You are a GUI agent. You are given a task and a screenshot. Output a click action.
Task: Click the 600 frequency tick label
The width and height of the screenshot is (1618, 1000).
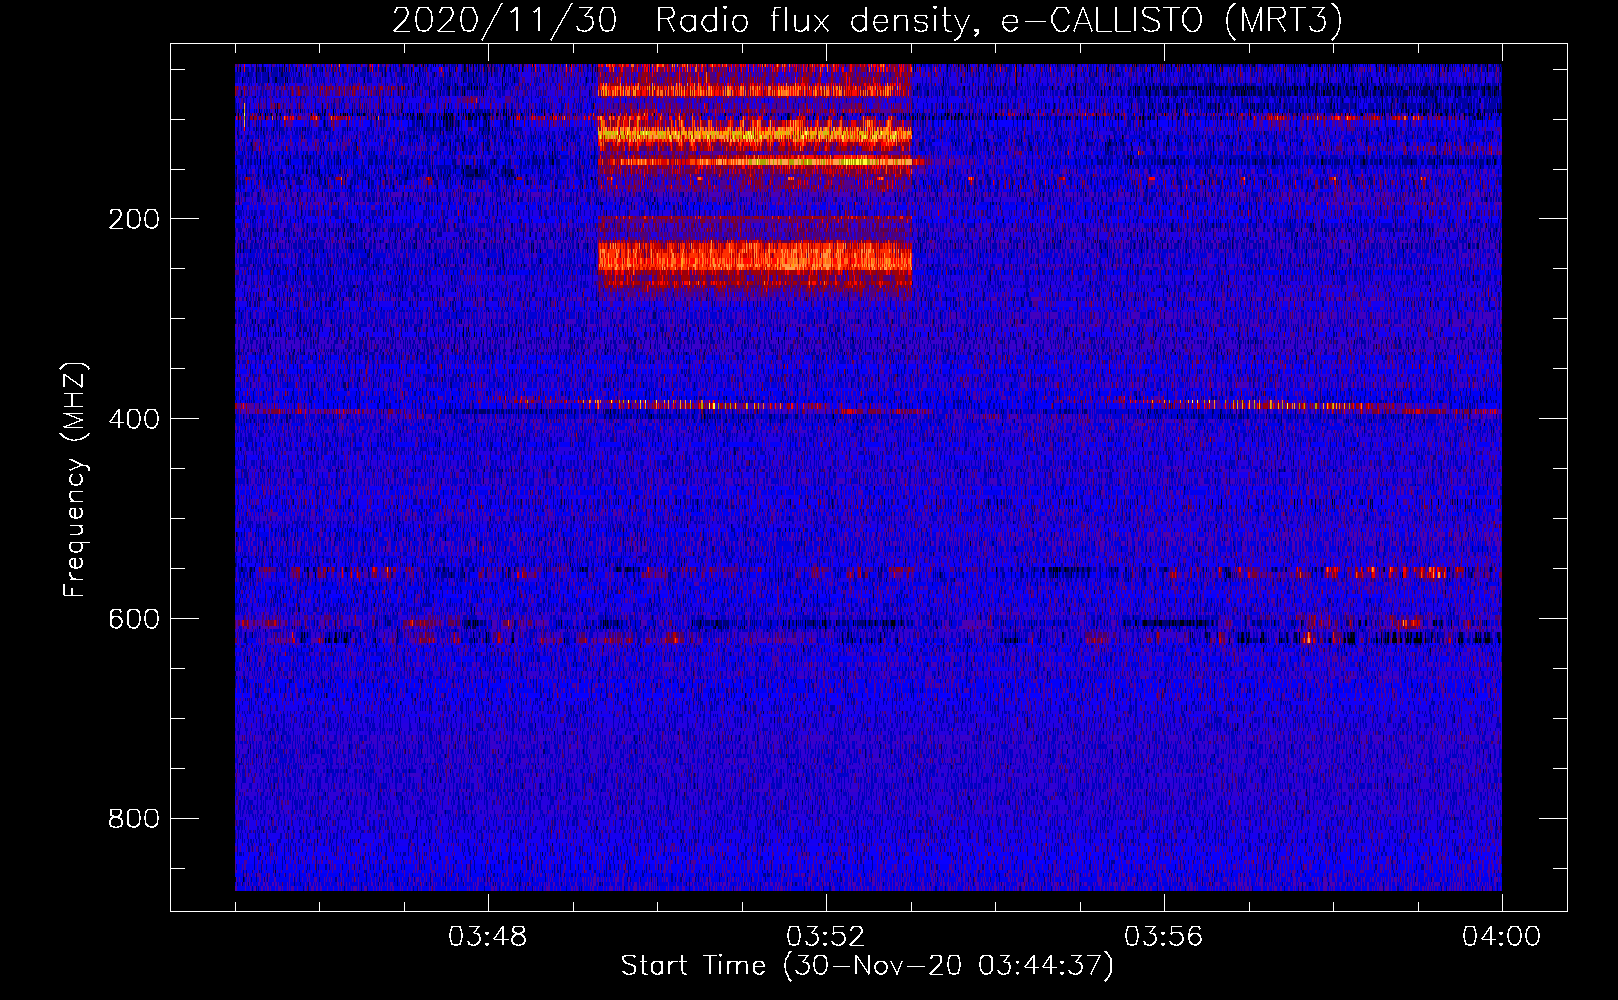click(134, 619)
